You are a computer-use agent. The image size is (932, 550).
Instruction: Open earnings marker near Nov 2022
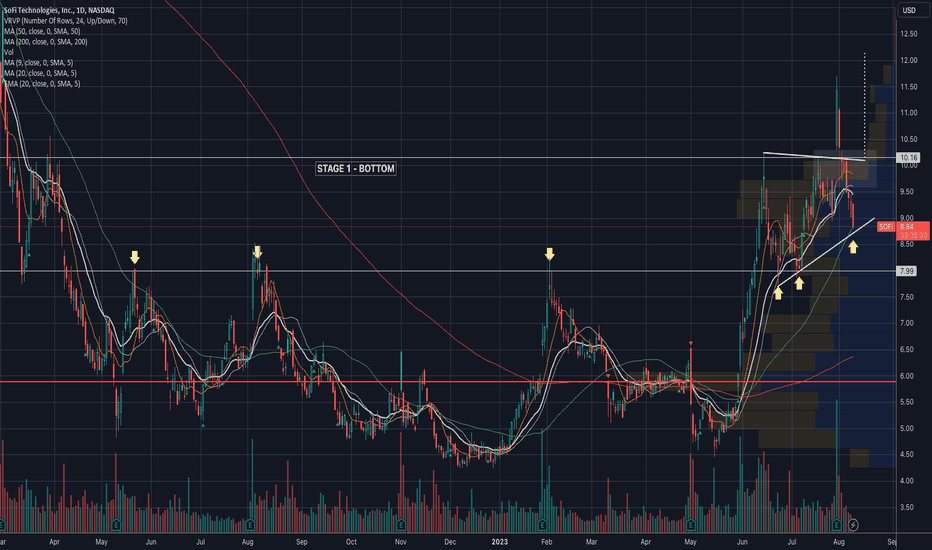point(401,525)
